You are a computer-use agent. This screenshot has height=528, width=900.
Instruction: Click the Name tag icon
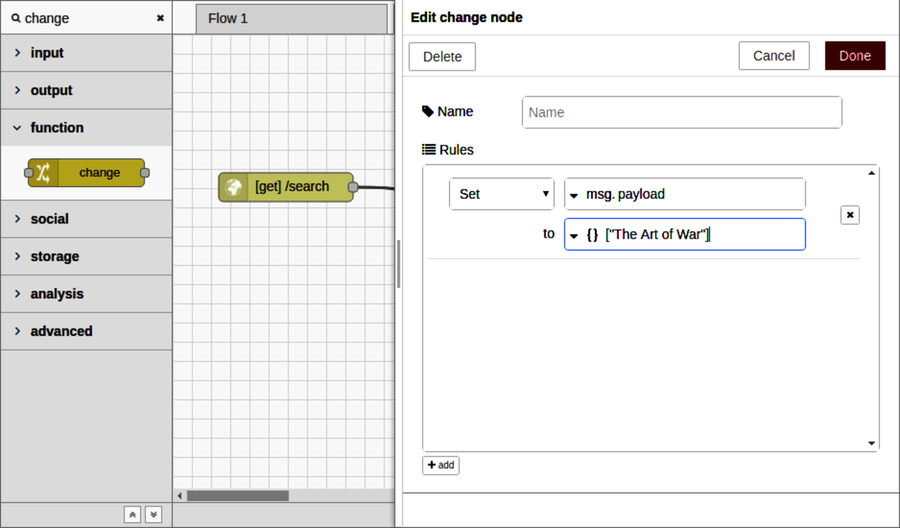(428, 111)
